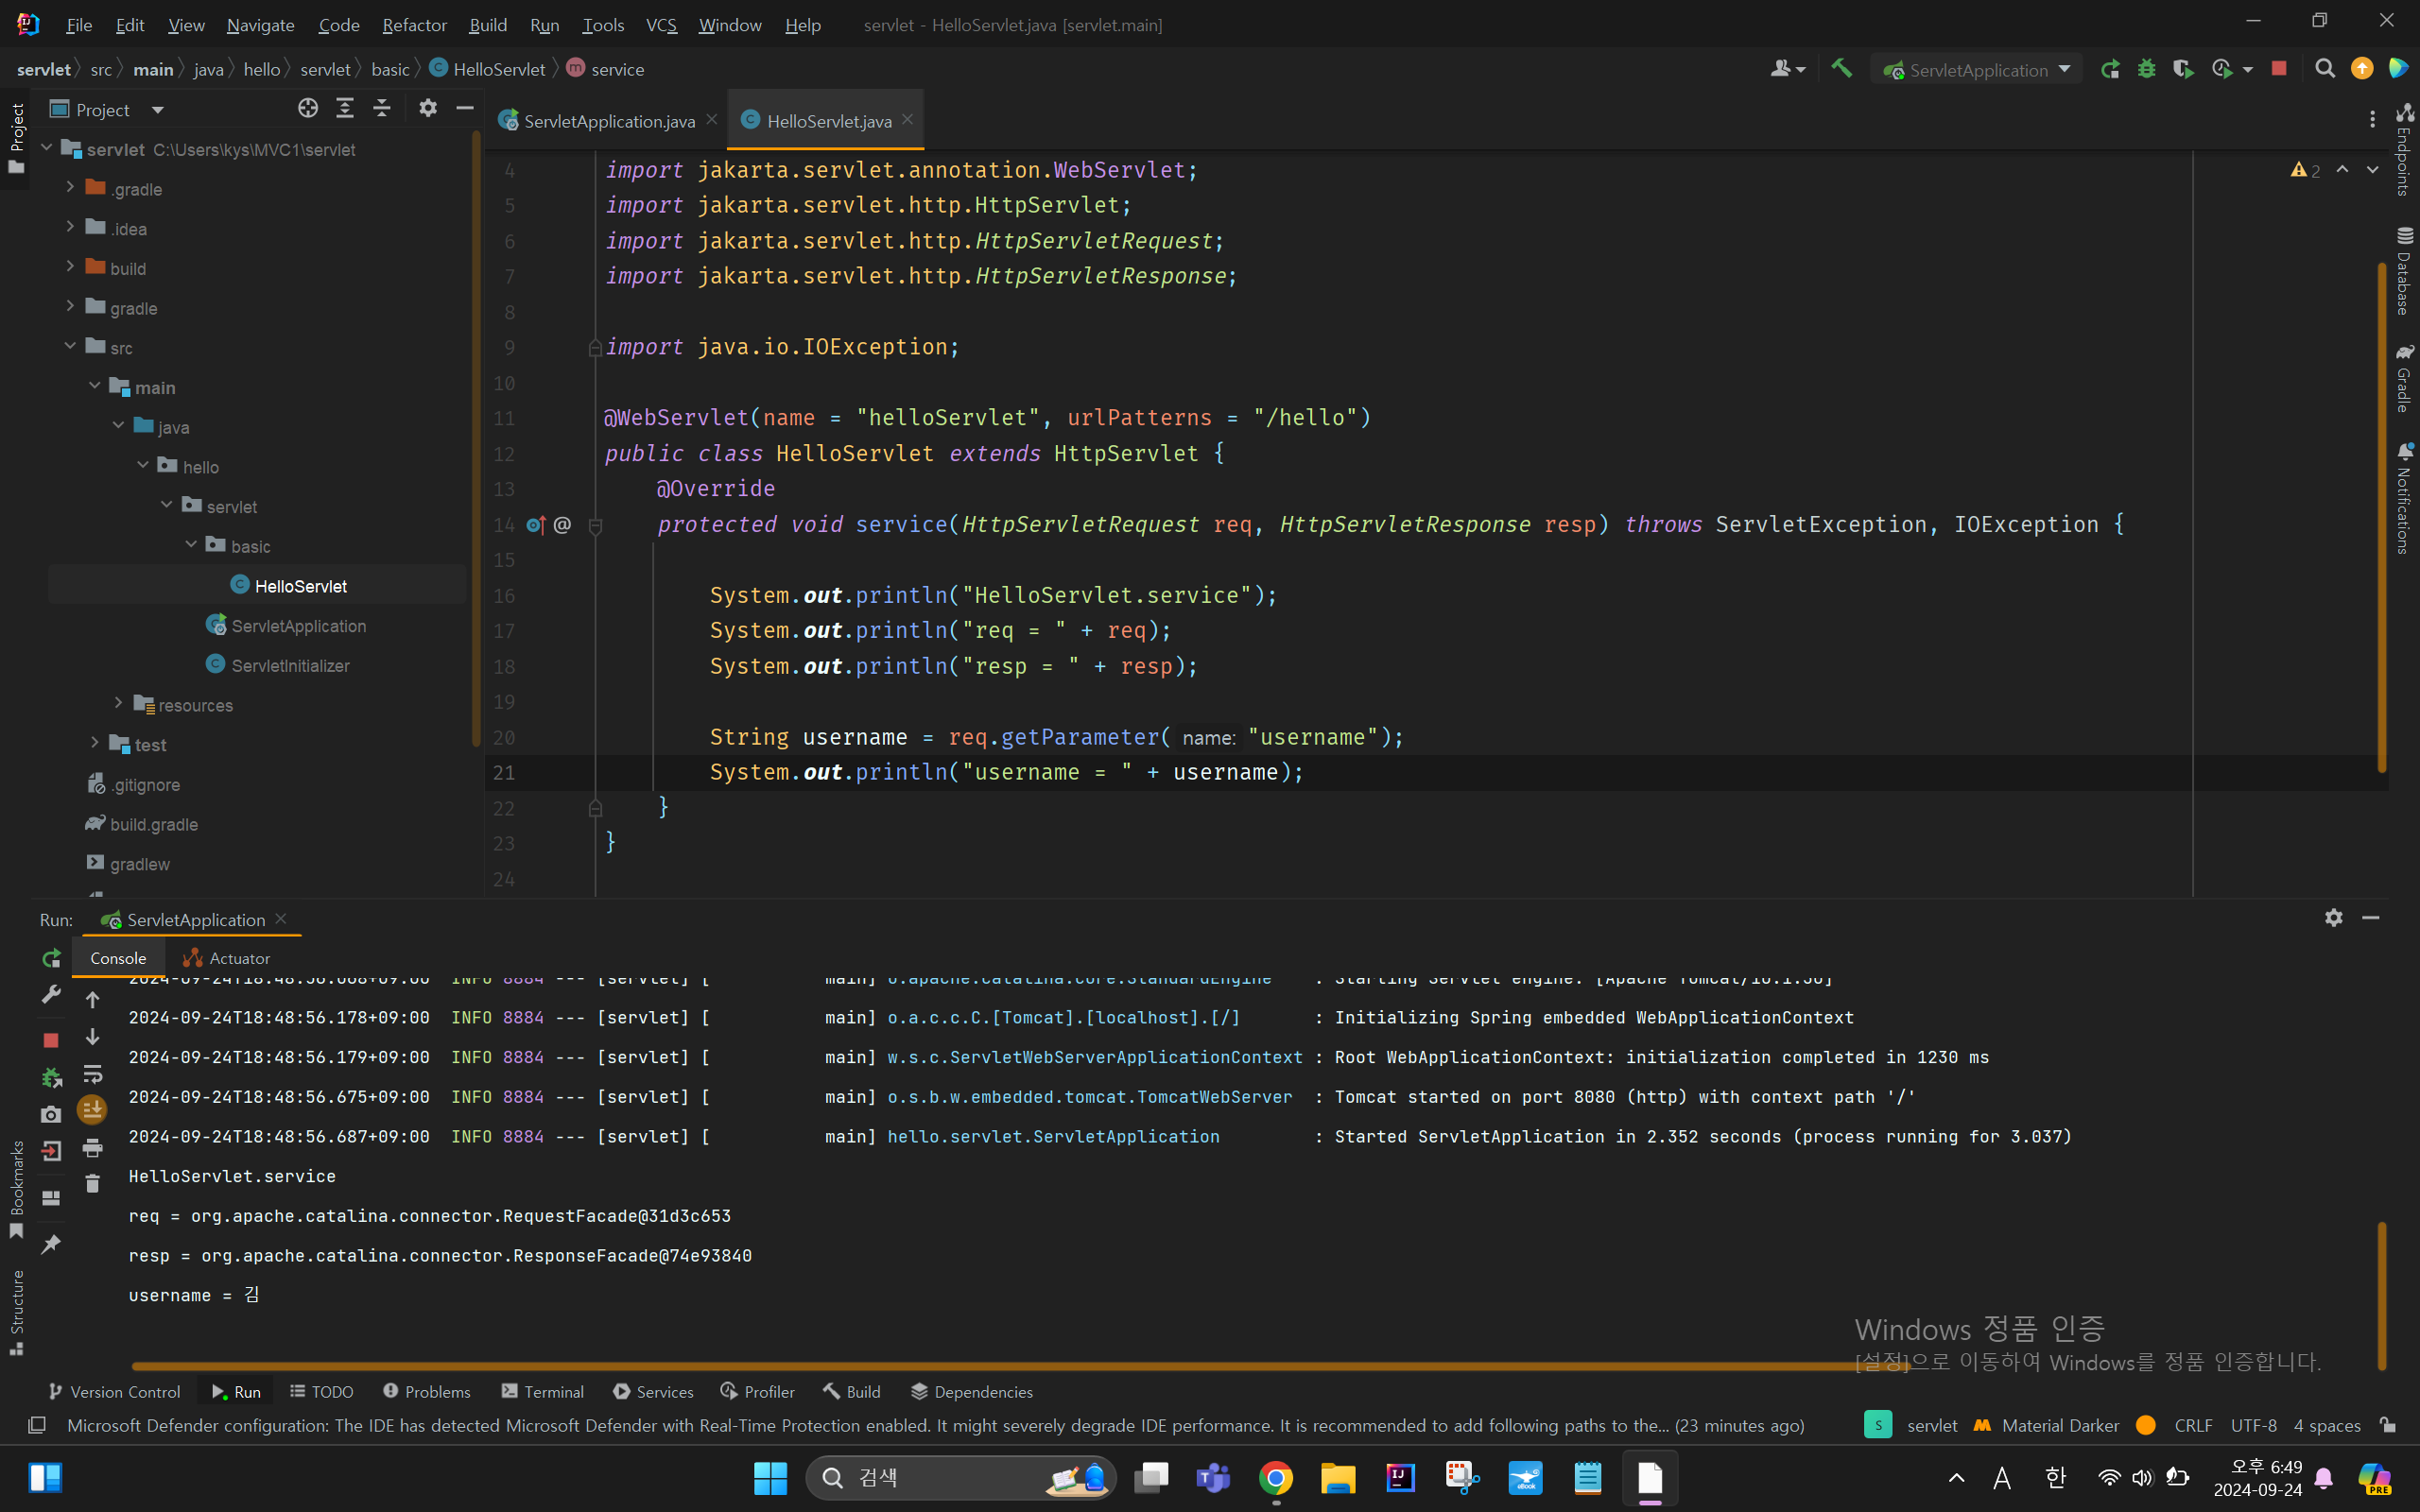Open the ServletApplication run configuration dropdown
The height and width of the screenshot is (1512, 2420).
point(1977,69)
